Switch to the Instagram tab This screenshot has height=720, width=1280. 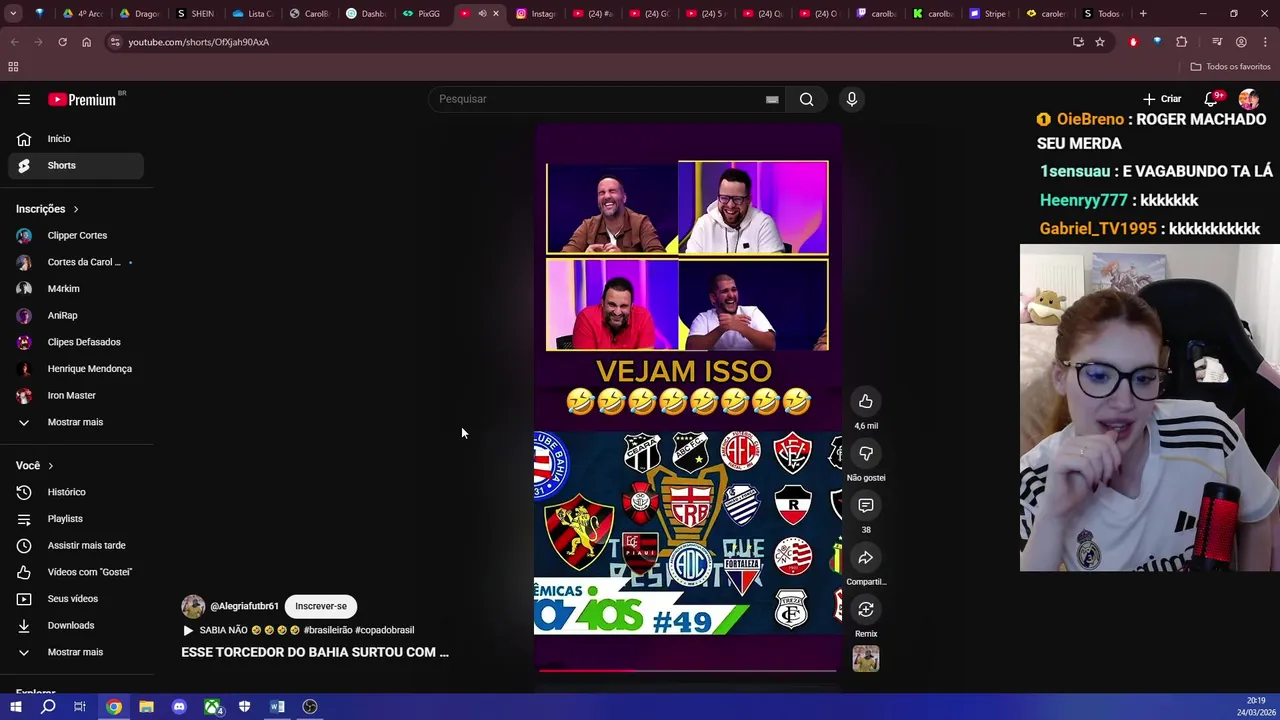(536, 14)
